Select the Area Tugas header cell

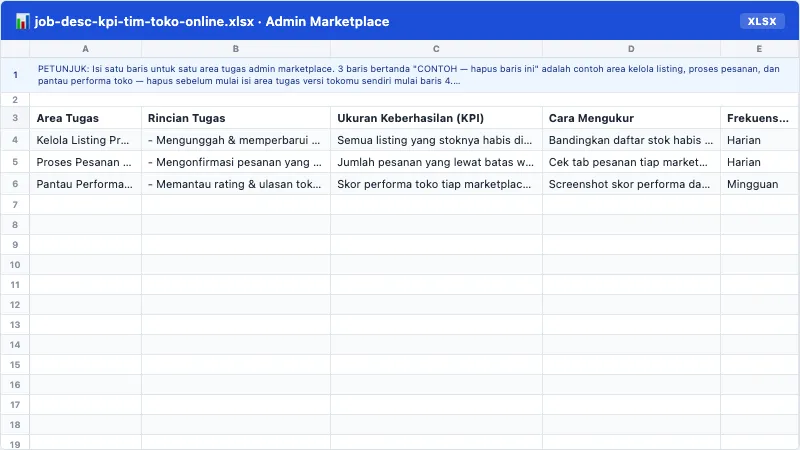(86, 118)
